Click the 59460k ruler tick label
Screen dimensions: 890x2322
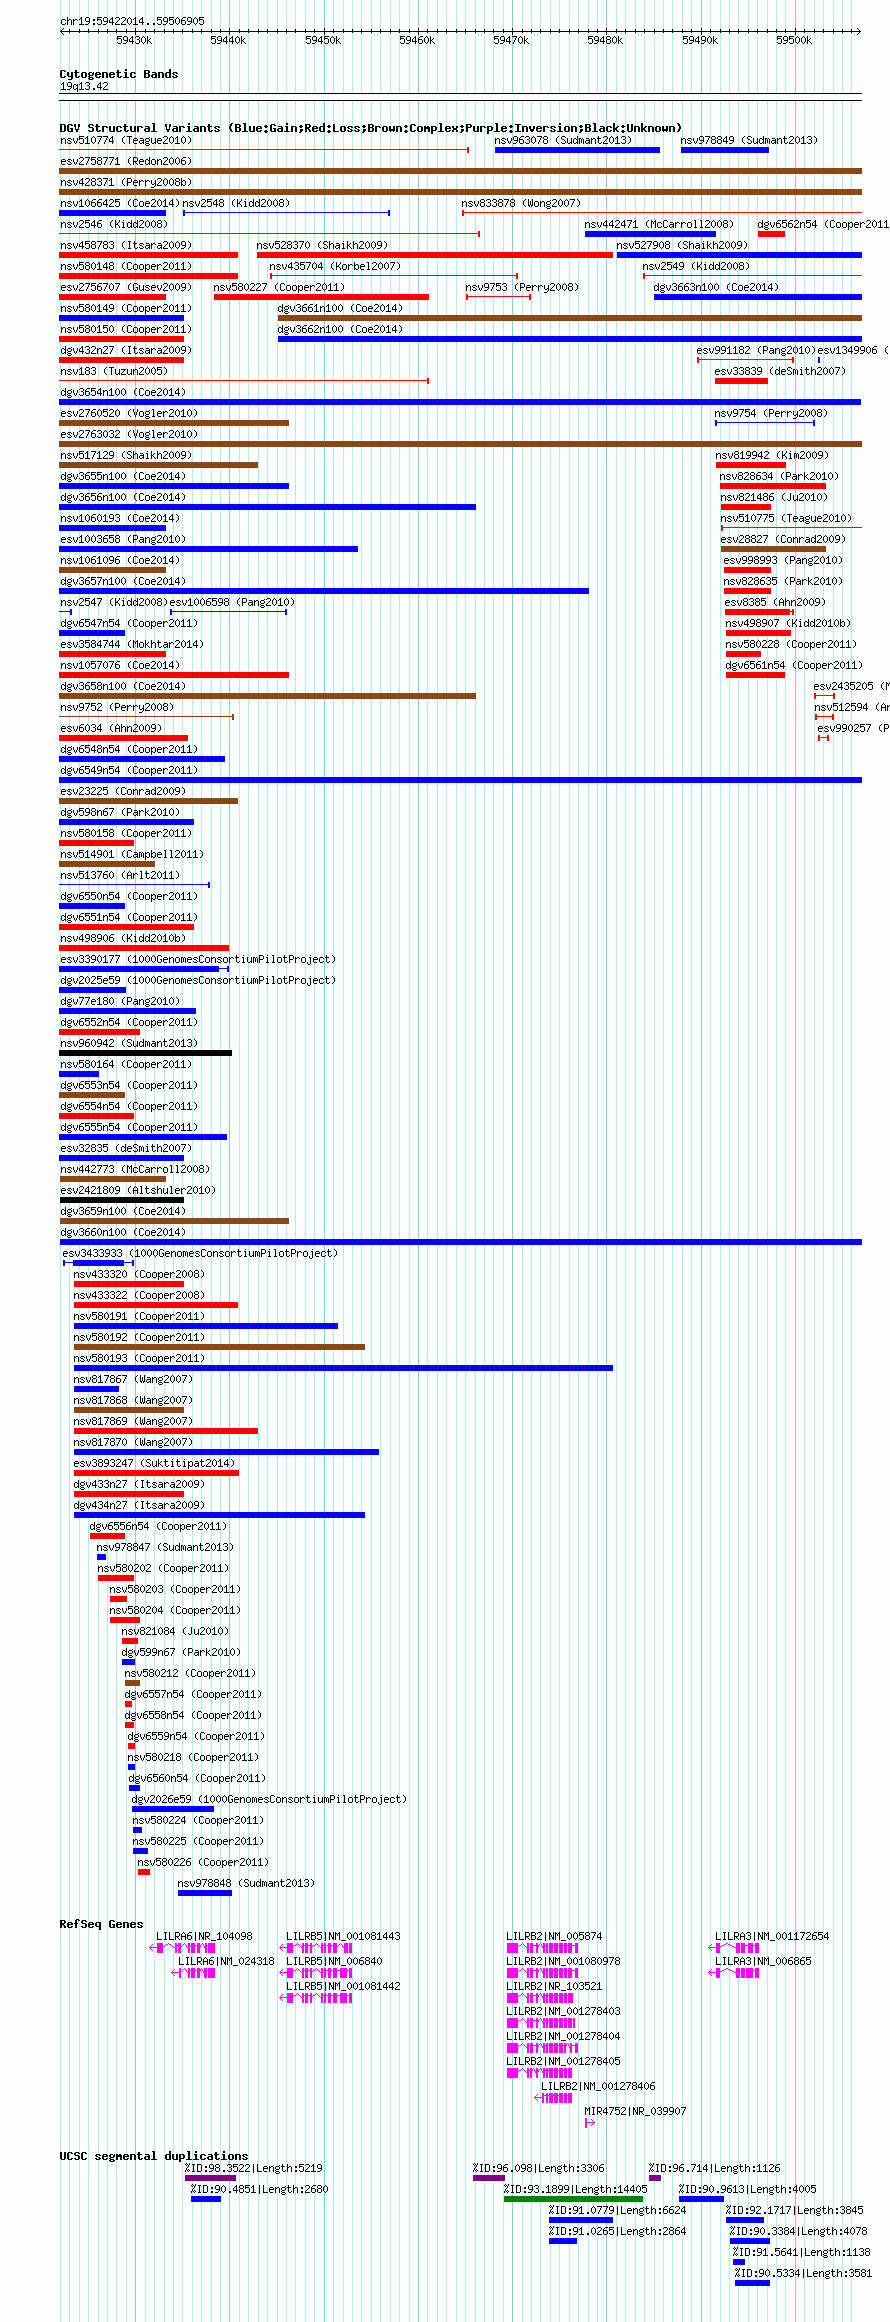417,40
